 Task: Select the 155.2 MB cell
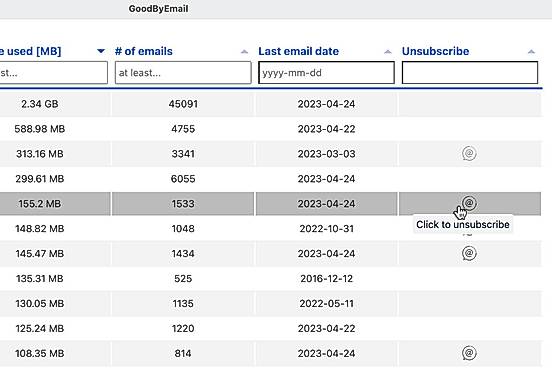pos(55,204)
